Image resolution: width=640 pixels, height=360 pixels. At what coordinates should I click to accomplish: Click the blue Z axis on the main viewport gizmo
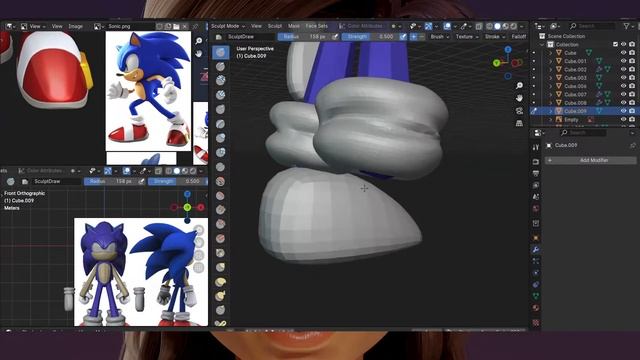click(508, 50)
